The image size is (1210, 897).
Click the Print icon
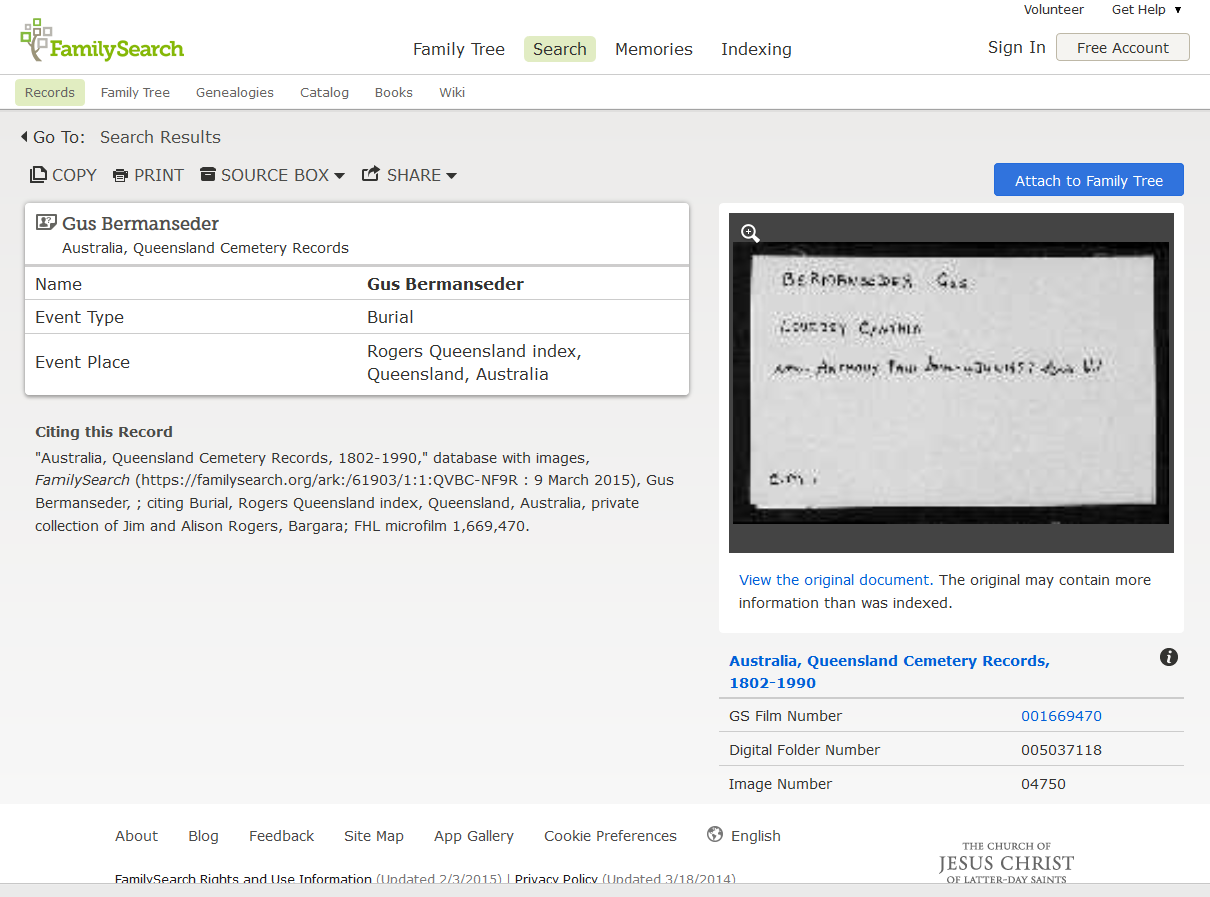pos(121,176)
